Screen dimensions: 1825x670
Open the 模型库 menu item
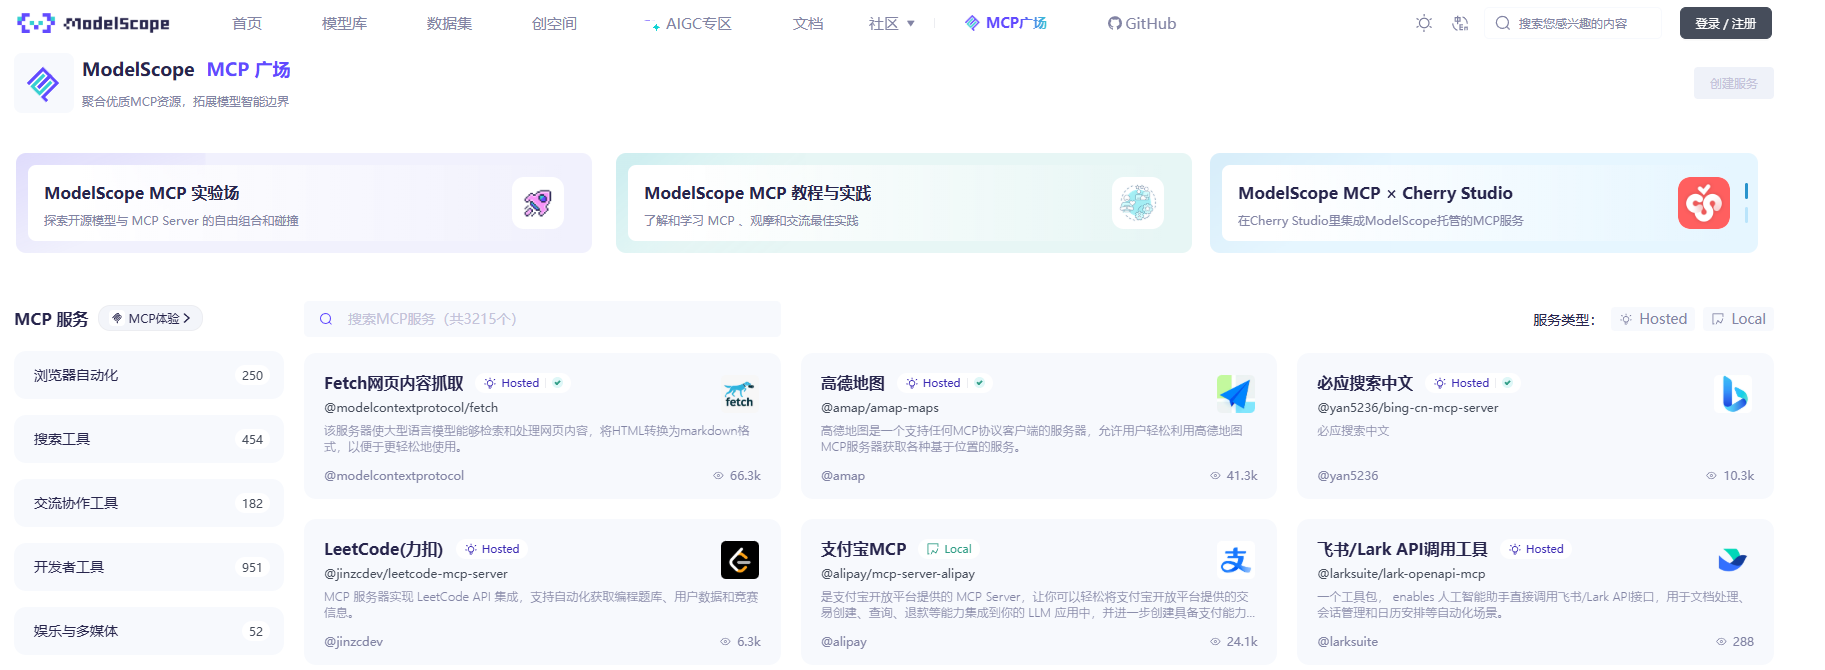point(344,23)
